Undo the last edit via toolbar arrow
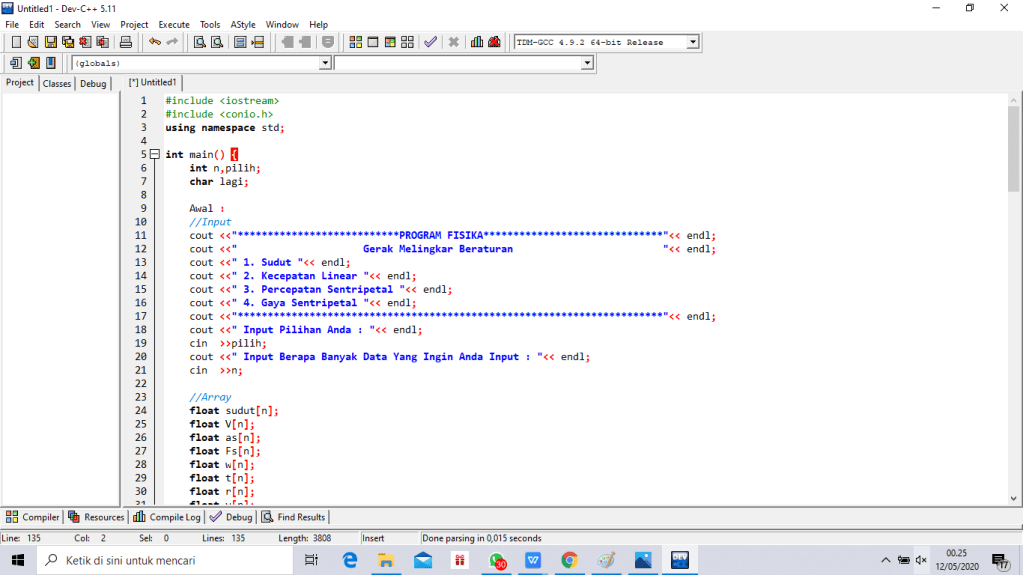The width and height of the screenshot is (1023, 575). (x=155, y=42)
